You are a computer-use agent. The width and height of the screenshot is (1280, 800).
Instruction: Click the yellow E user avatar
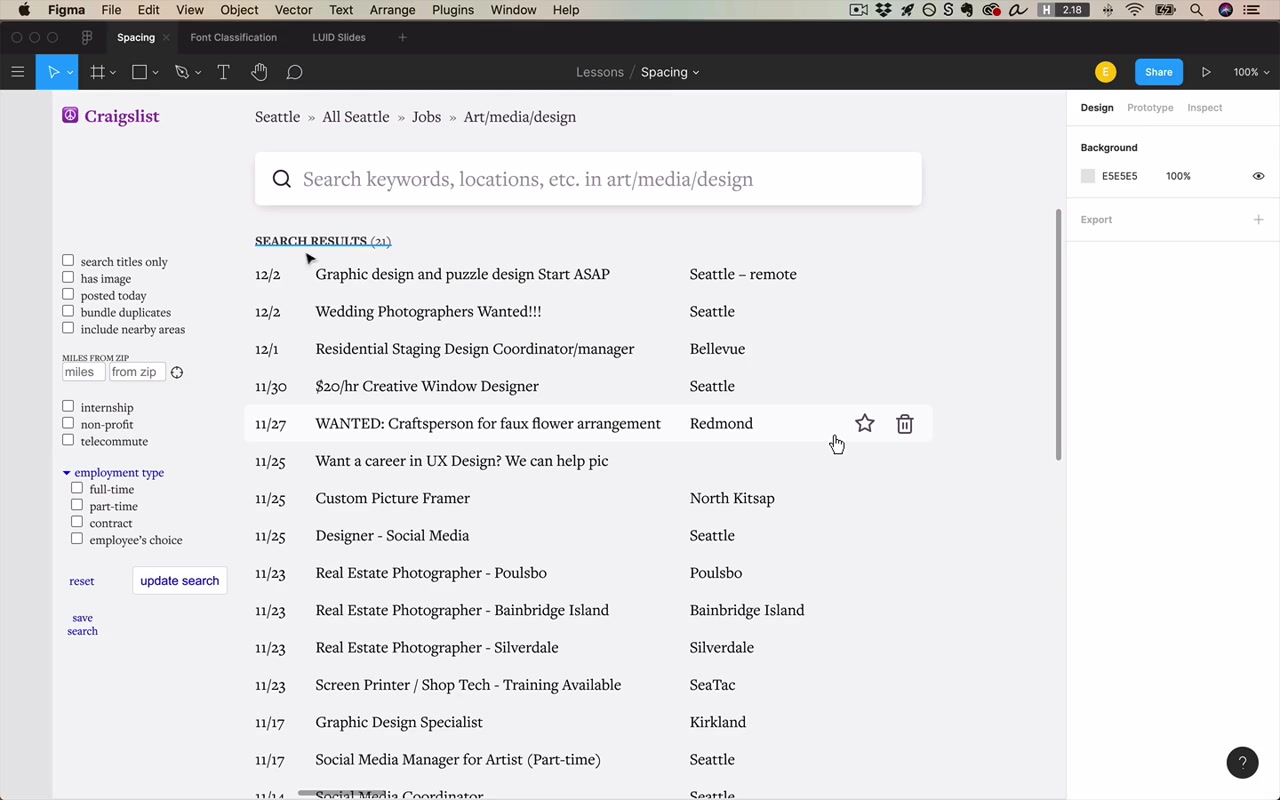tap(1105, 72)
